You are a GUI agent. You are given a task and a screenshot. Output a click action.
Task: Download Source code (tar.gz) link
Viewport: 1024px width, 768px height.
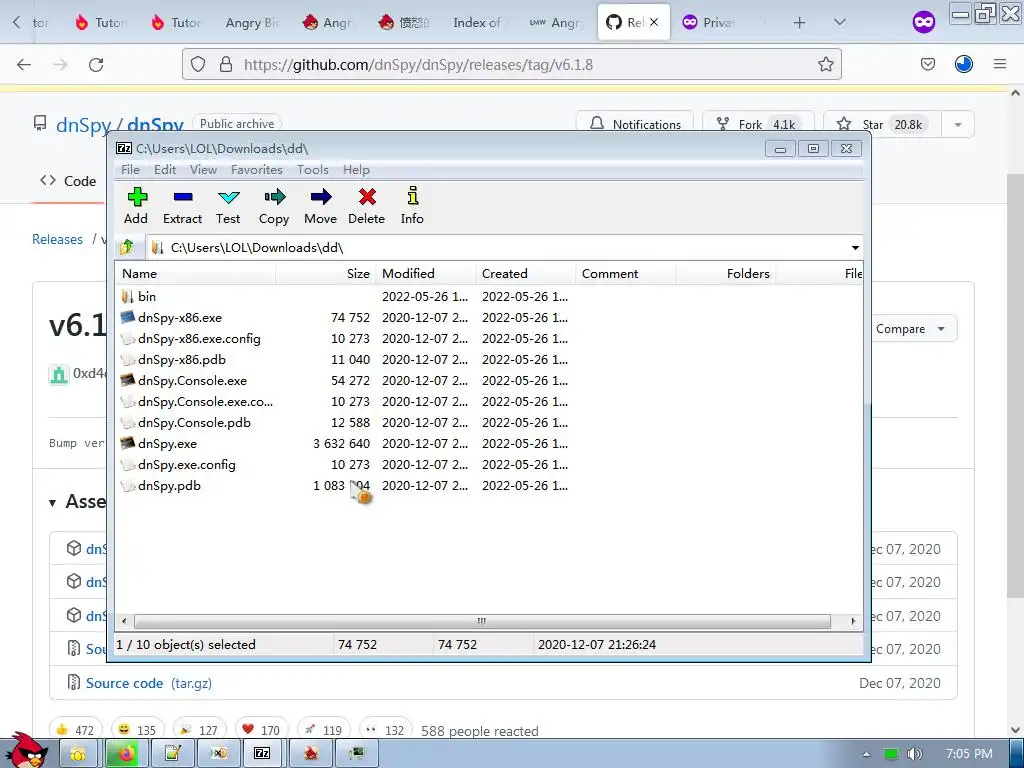[149, 683]
